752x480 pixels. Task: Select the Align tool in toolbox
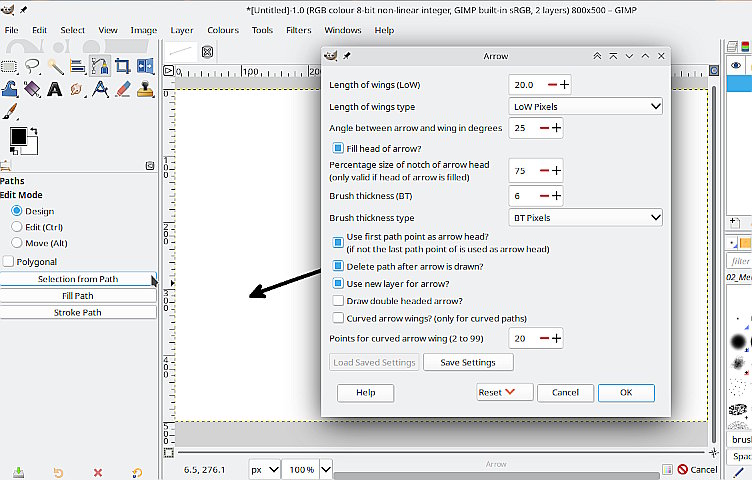coord(77,66)
